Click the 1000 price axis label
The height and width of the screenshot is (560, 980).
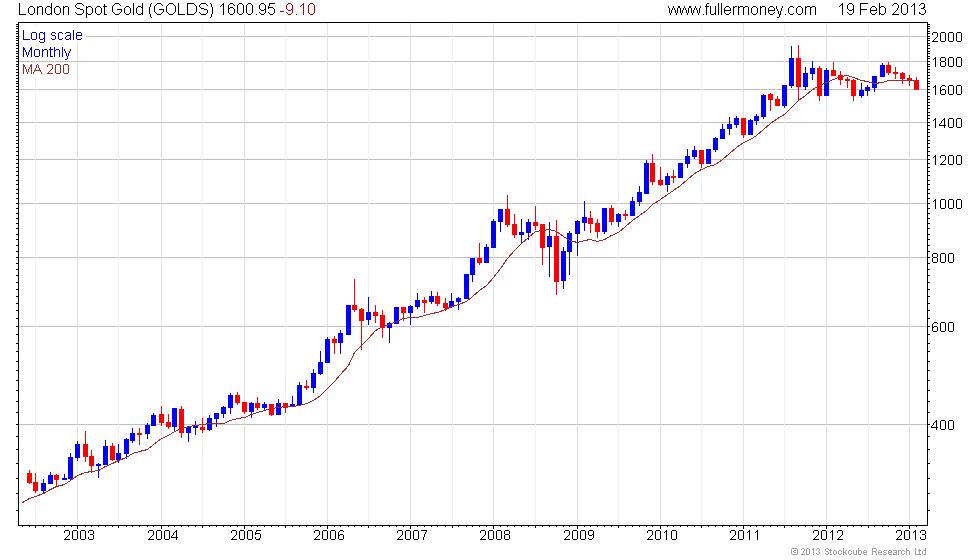point(947,204)
